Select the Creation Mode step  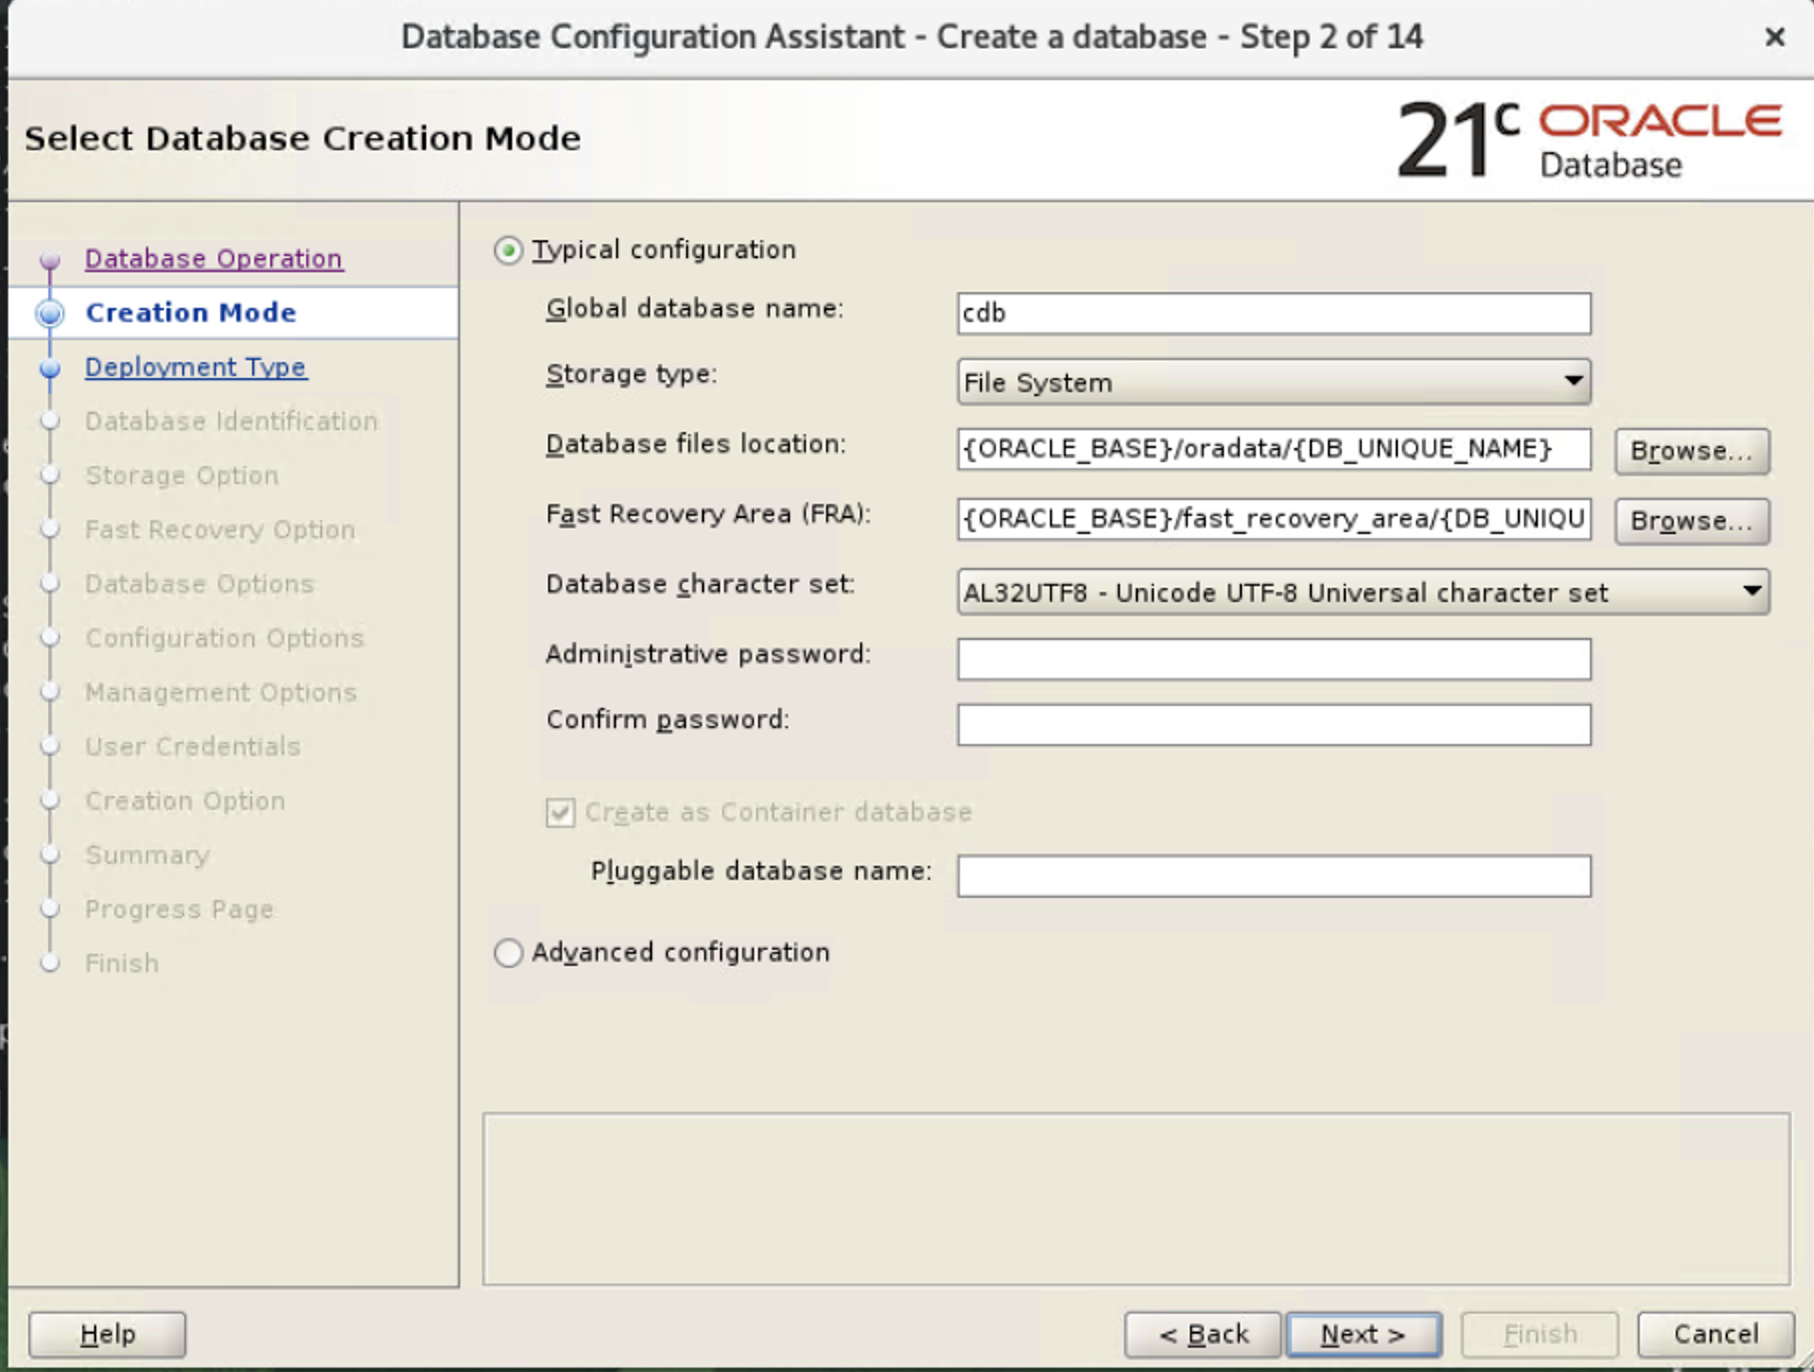click(190, 312)
